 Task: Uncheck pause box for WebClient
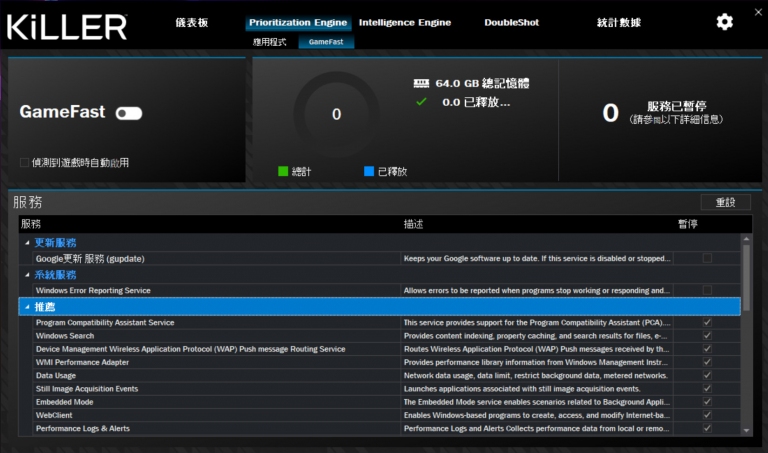click(x=707, y=415)
